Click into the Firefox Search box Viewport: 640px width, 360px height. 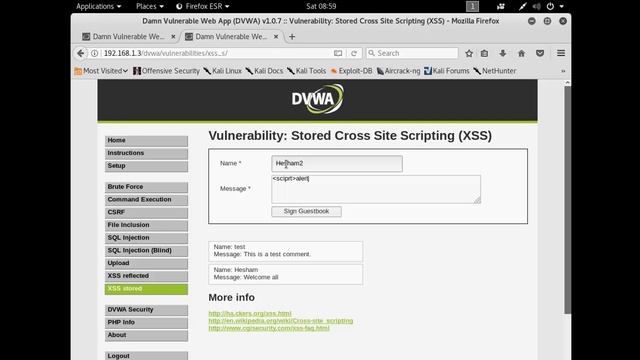point(412,53)
